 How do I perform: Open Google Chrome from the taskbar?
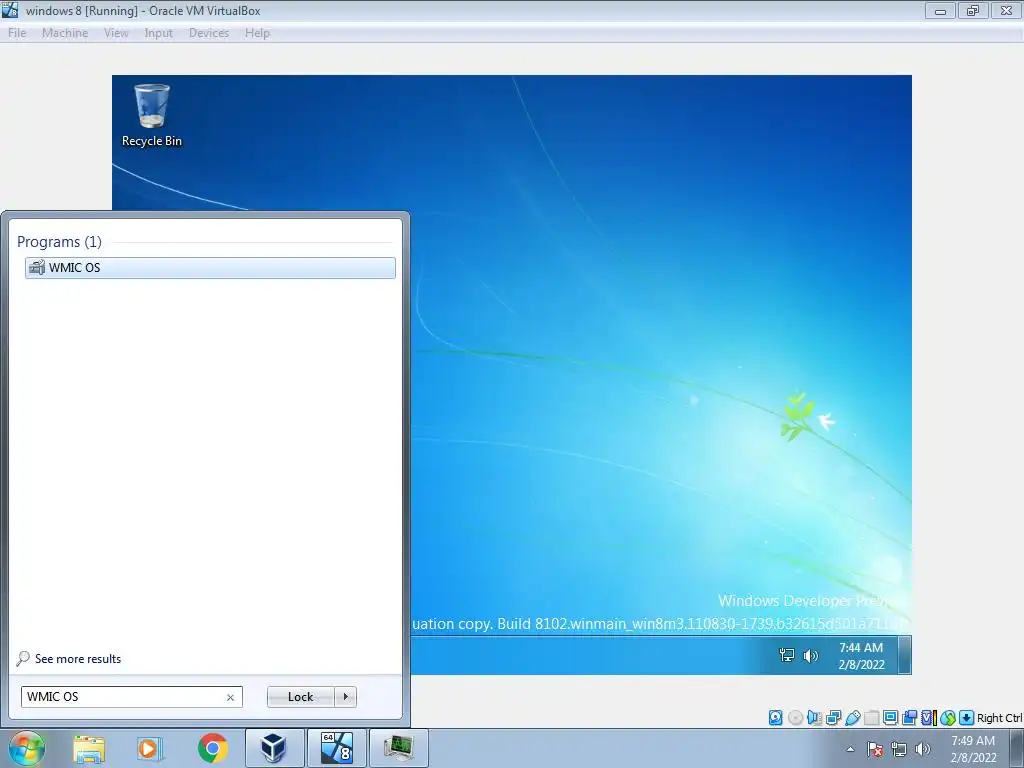[x=212, y=748]
